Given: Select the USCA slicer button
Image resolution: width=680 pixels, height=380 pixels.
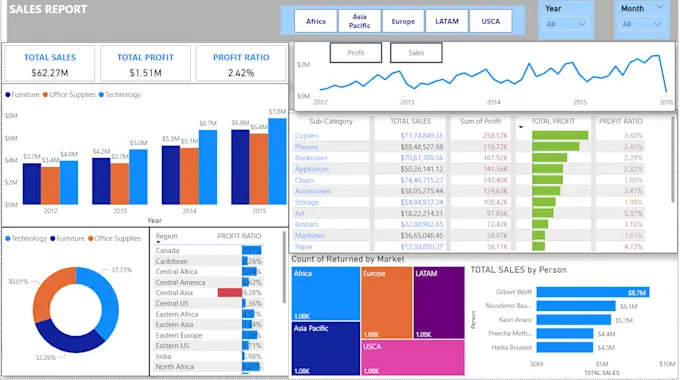Looking at the screenshot, I should [x=490, y=21].
